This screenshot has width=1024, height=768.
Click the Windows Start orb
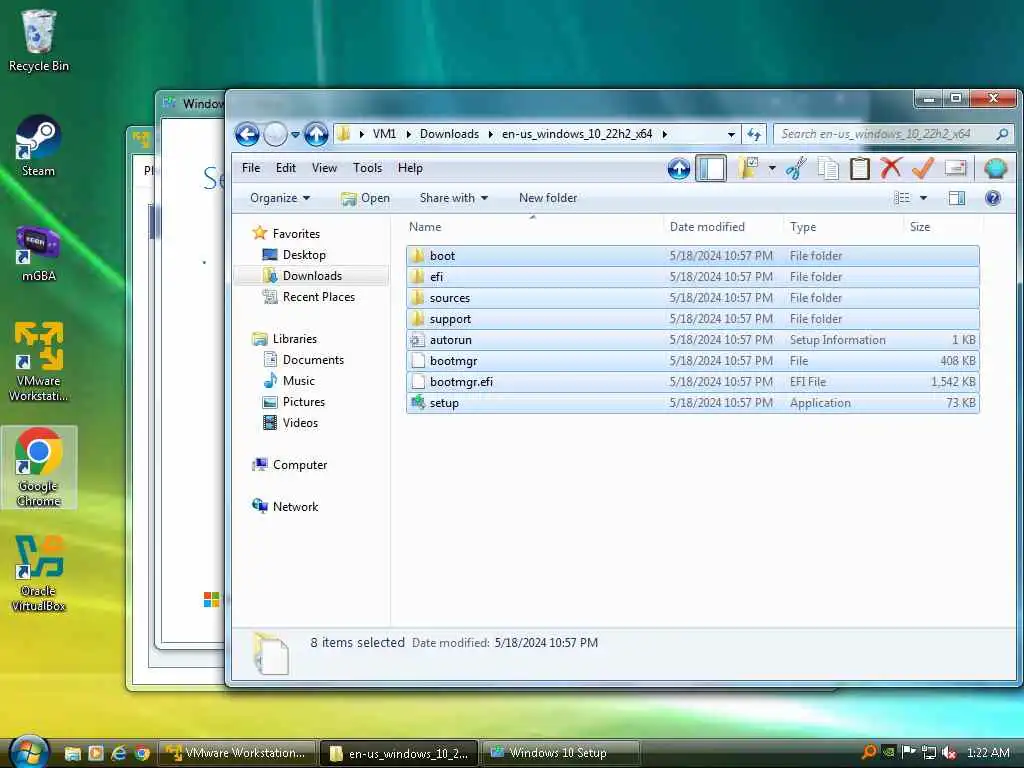[29, 751]
